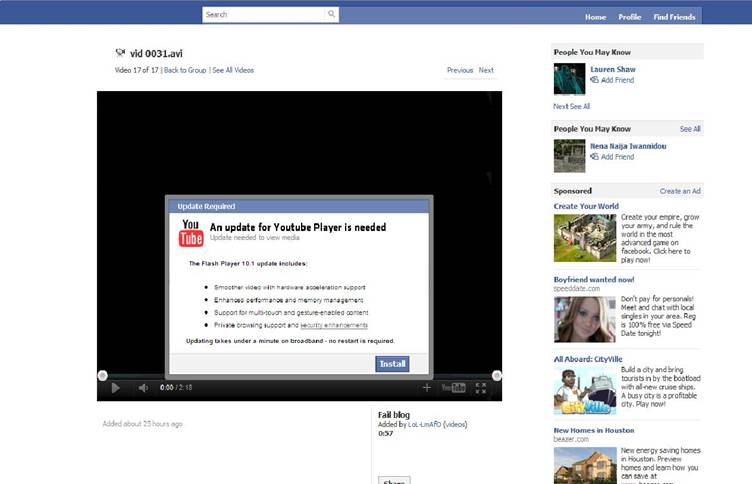The height and width of the screenshot is (484, 752).
Task: Click the Create an Ad link
Action: 680,191
